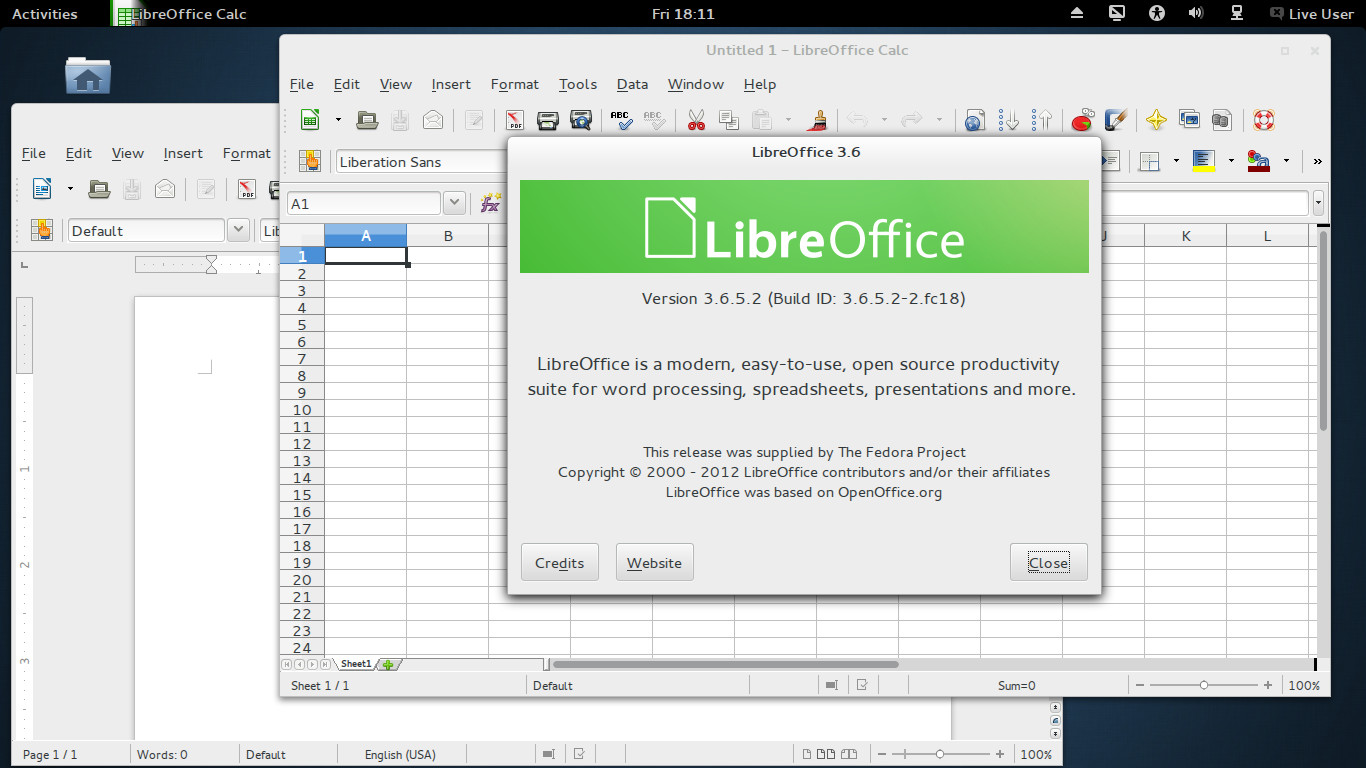Open the Edit menu in Writer
This screenshot has width=1366, height=768.
pyautogui.click(x=79, y=153)
